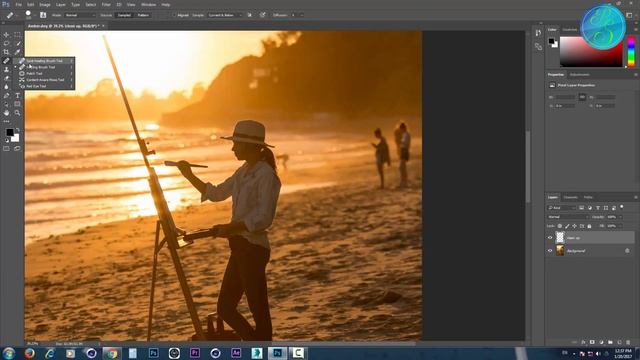Open the tool preset picker
This screenshot has height=360, width=640.
click(11, 15)
